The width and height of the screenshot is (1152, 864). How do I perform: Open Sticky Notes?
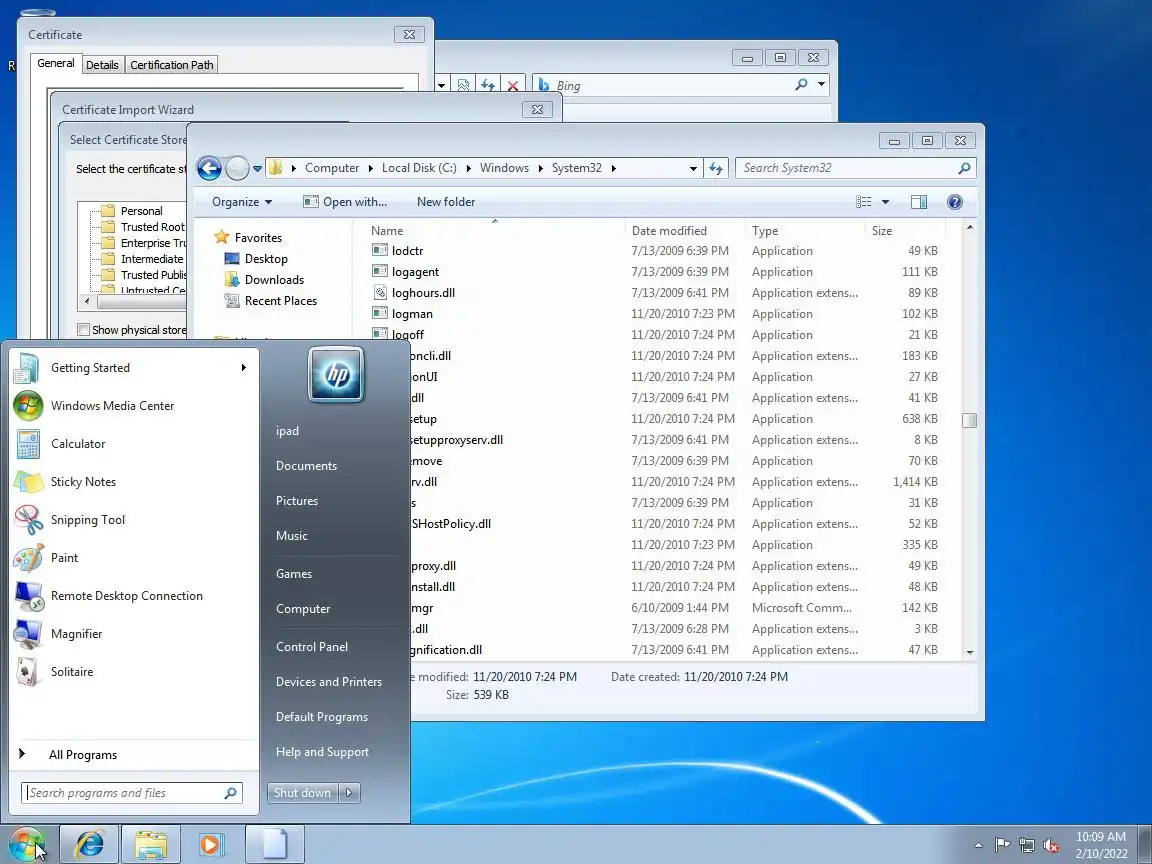[132, 482]
